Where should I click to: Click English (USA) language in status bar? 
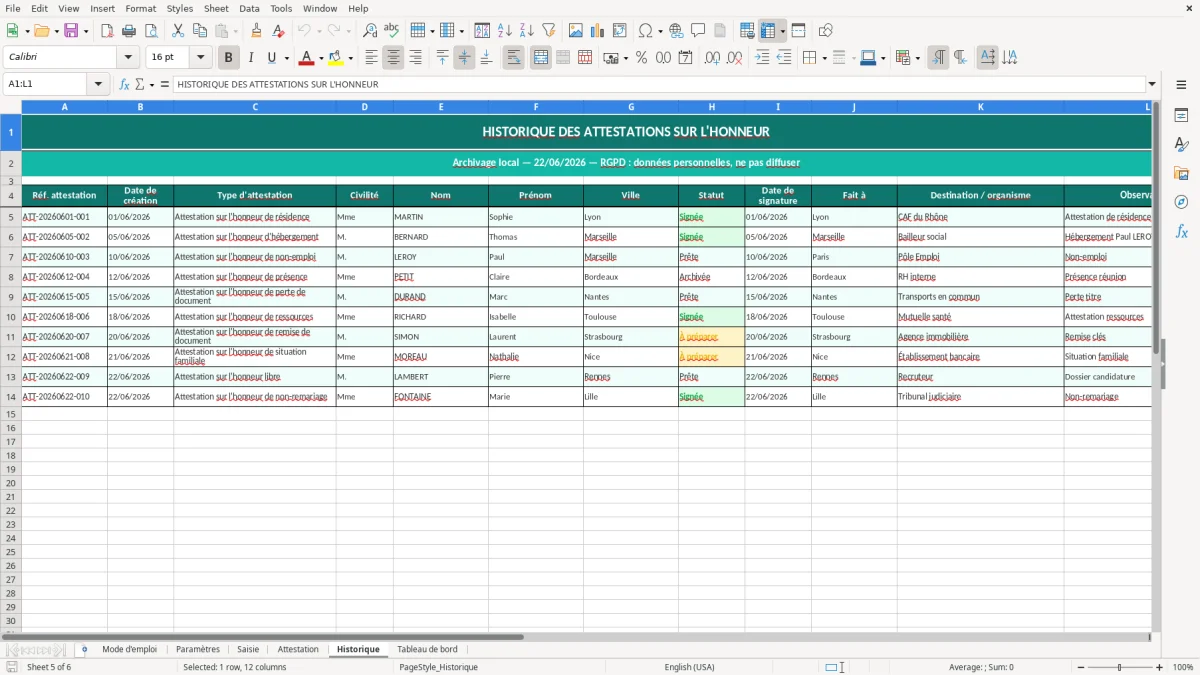(689, 667)
